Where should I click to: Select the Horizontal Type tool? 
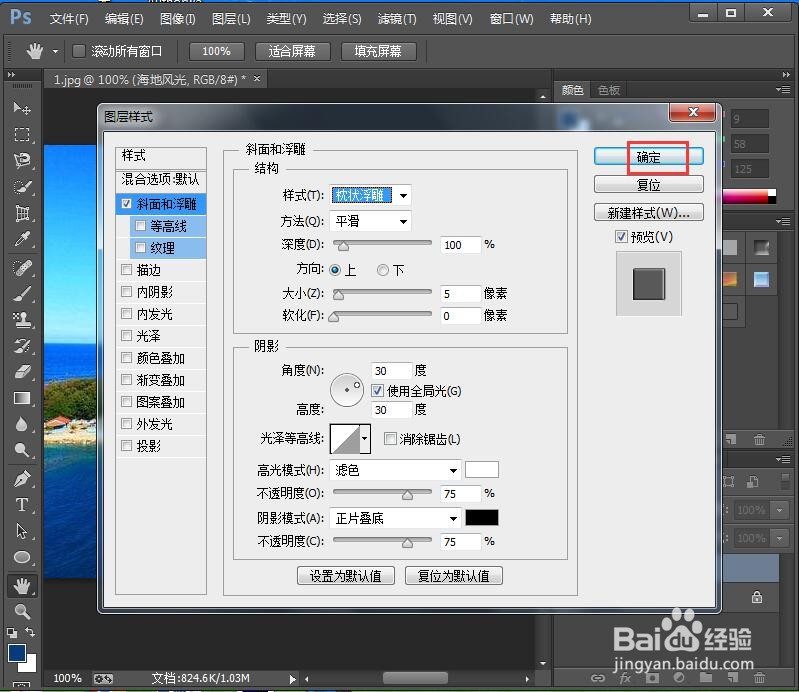click(x=22, y=505)
